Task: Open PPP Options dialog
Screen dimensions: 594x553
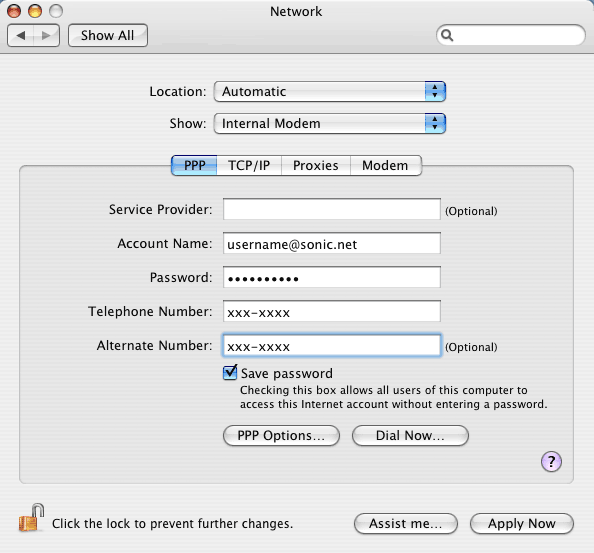Action: 281,436
